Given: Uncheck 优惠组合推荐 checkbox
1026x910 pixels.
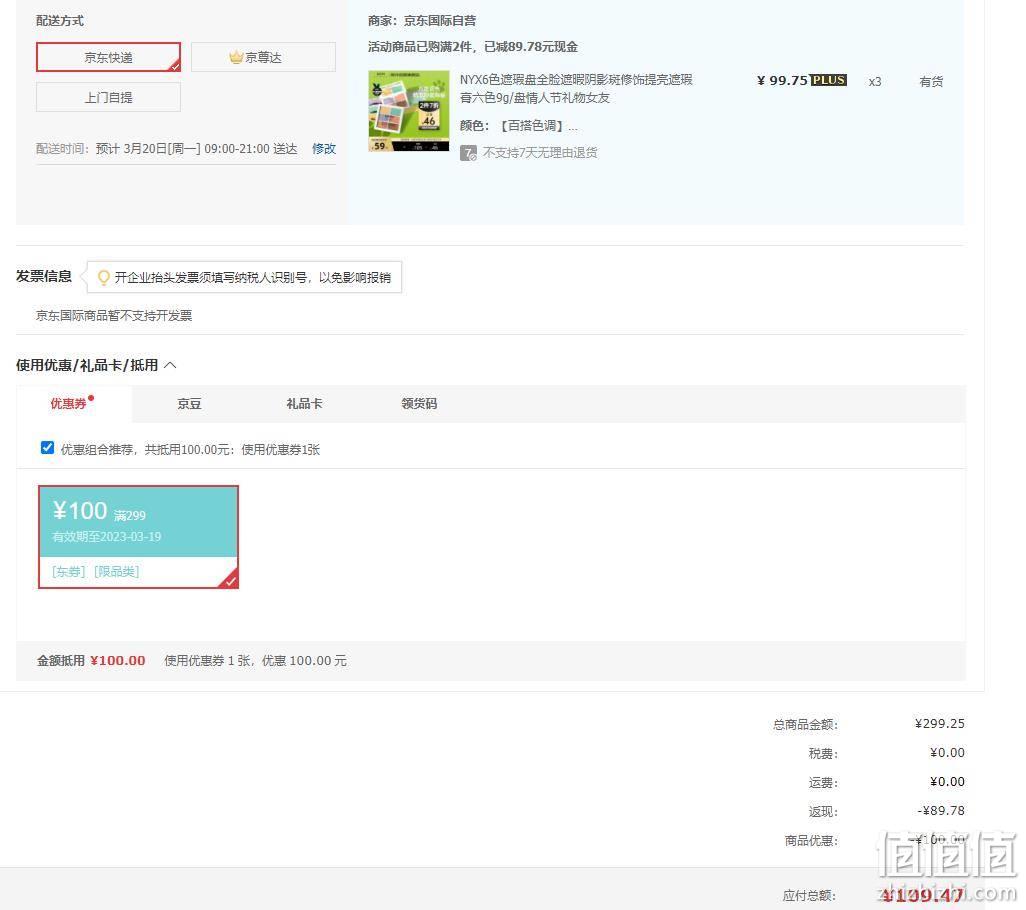Looking at the screenshot, I should coord(47,447).
